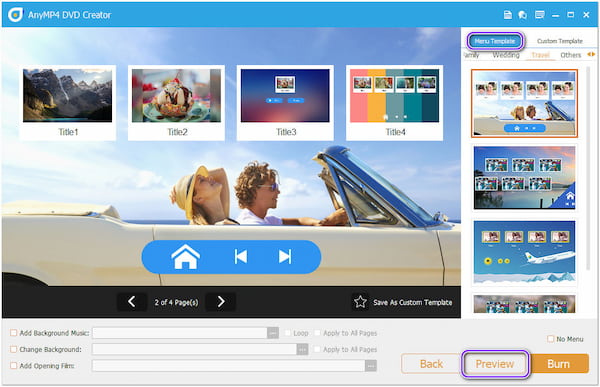Go to the previous menu page arrow
This screenshot has width=600, height=387.
click(132, 302)
